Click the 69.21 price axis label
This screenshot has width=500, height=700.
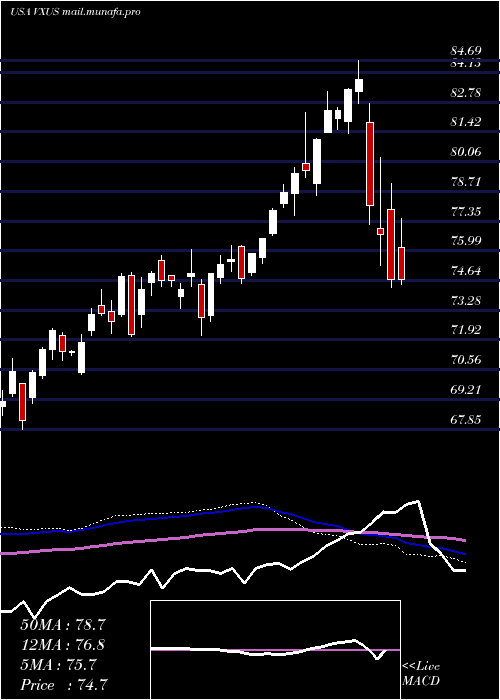click(x=466, y=390)
